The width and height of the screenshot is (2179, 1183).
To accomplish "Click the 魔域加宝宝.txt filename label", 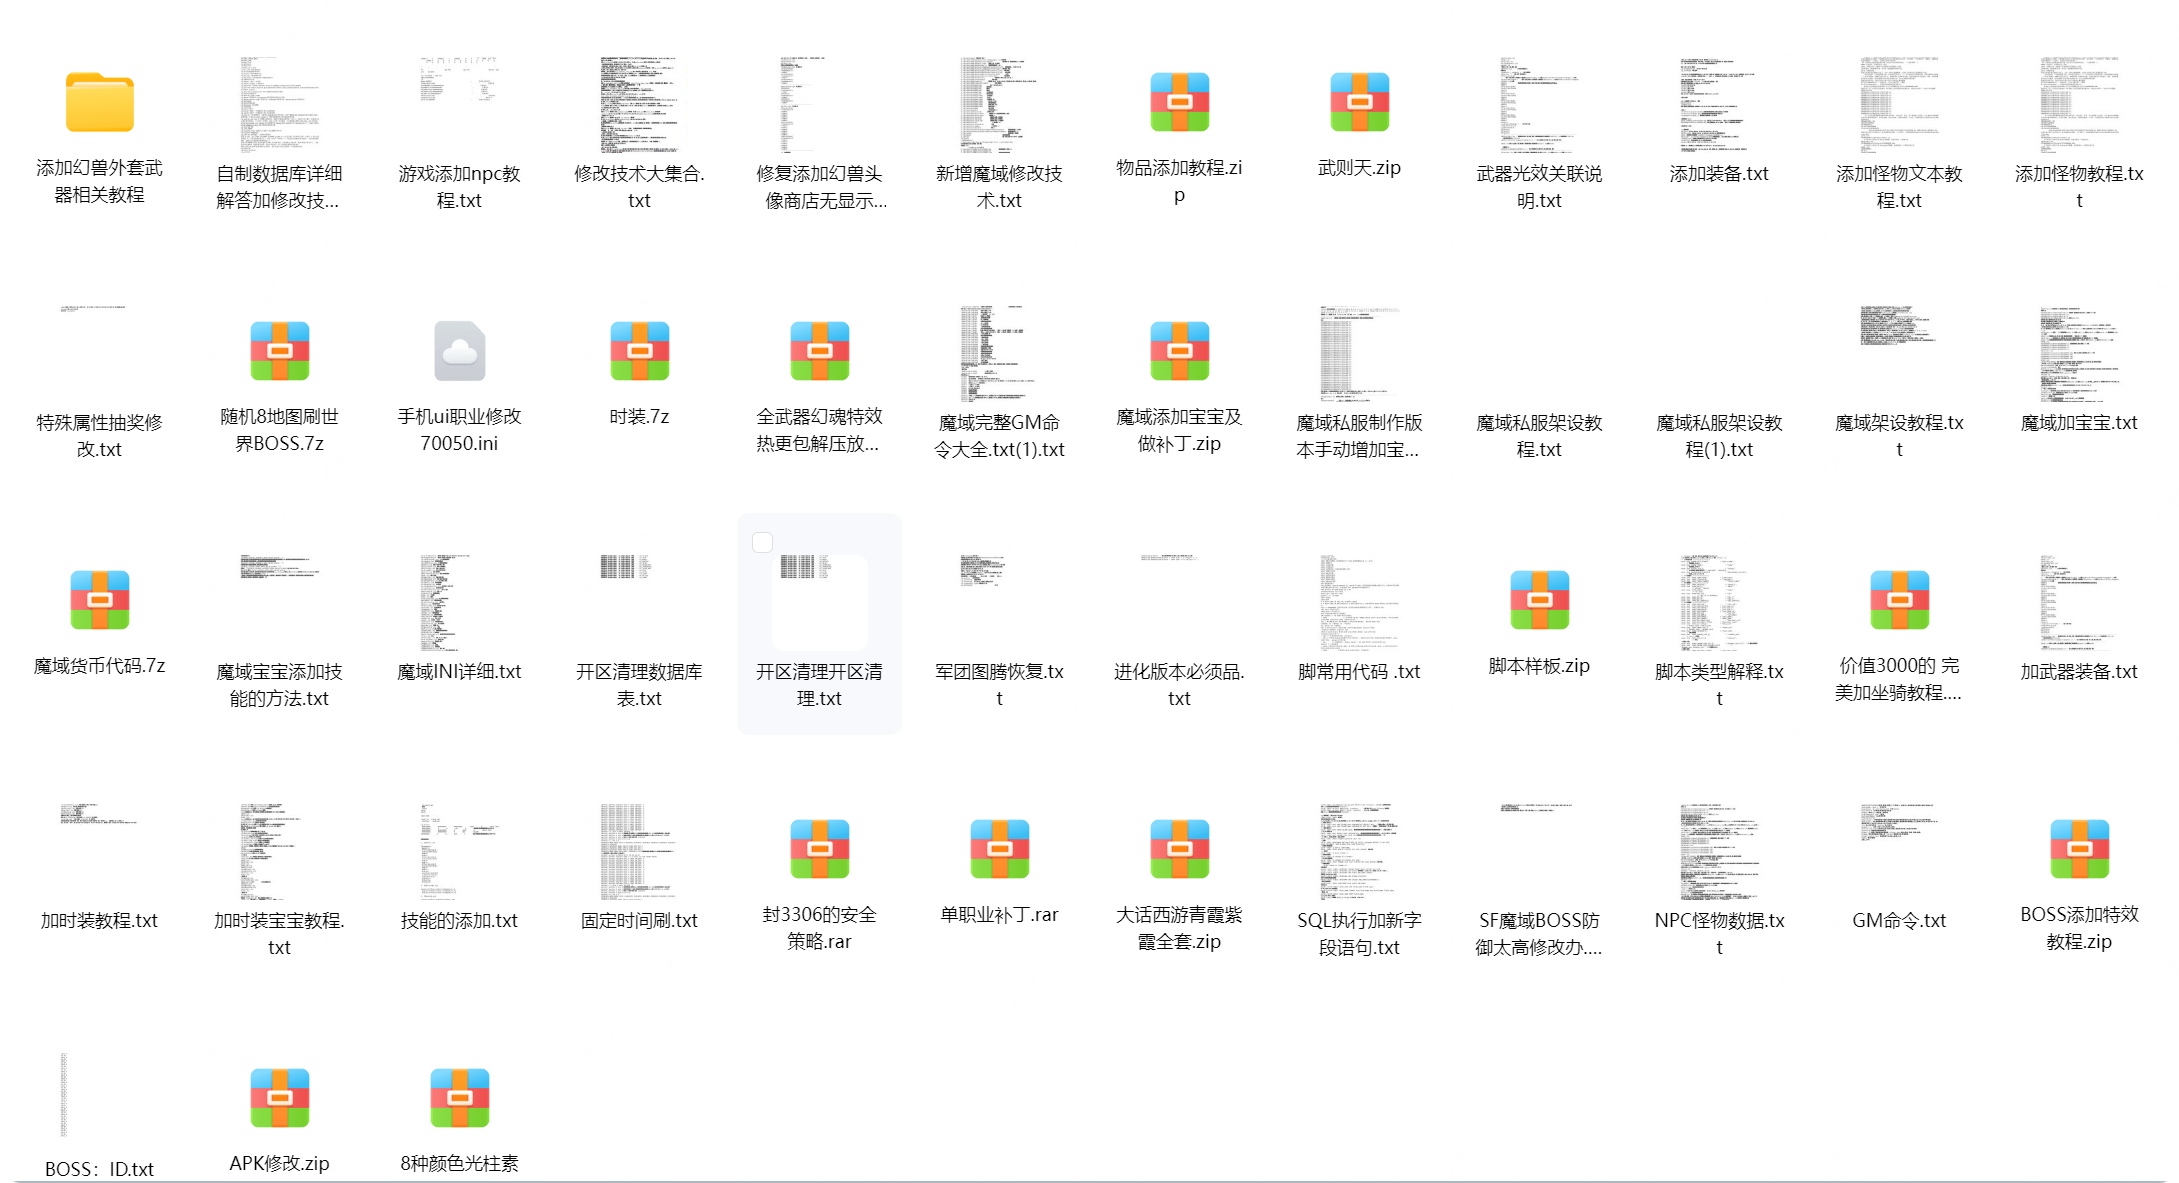I will point(2079,423).
